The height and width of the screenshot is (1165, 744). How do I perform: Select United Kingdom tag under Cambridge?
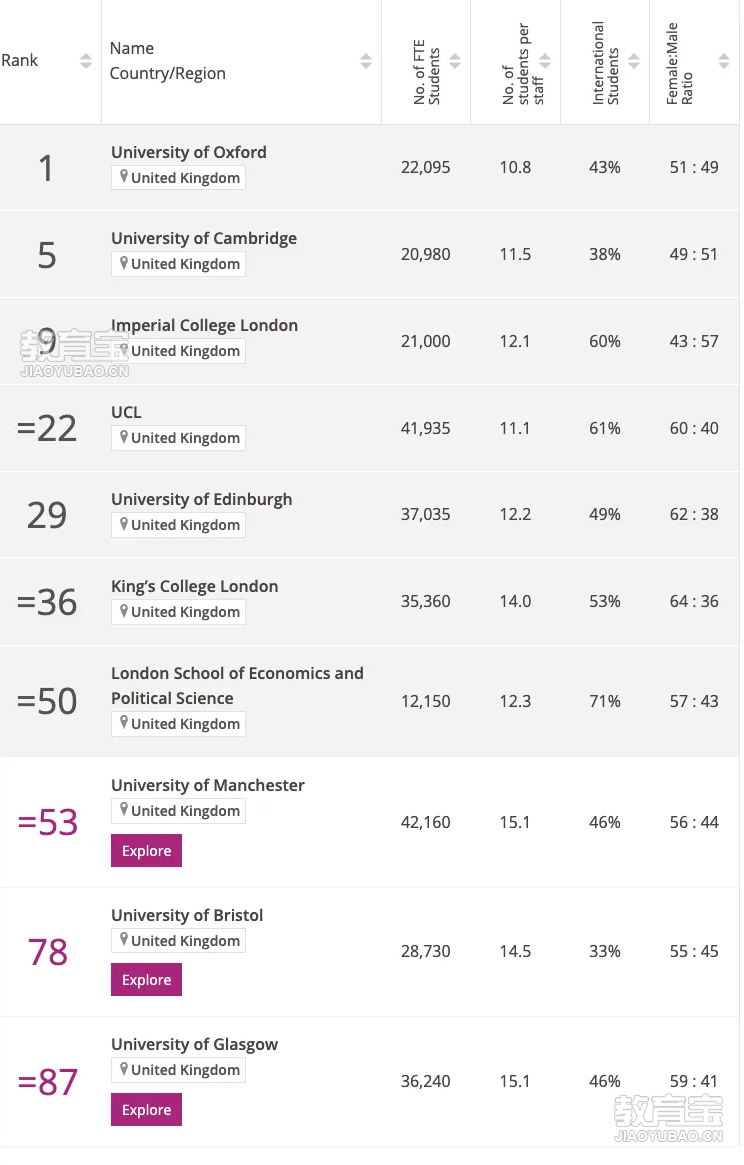click(x=178, y=264)
